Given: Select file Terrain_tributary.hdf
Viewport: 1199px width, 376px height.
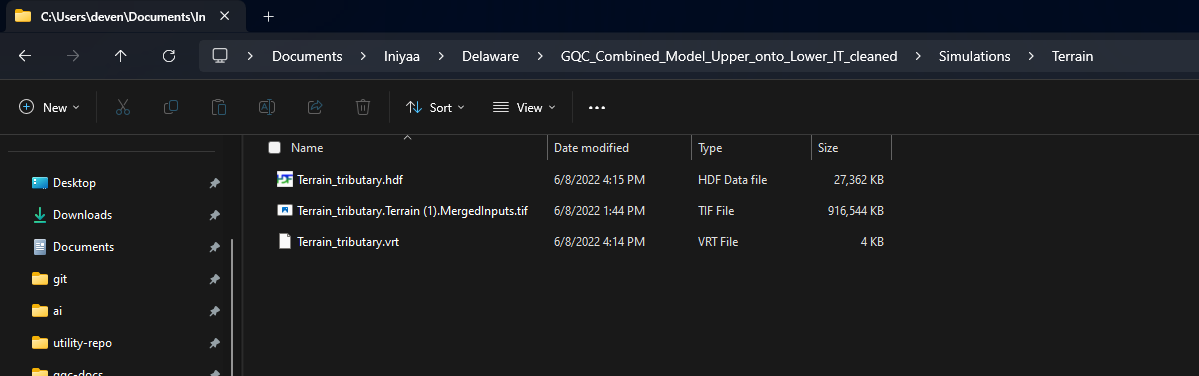Looking at the screenshot, I should 350,180.
